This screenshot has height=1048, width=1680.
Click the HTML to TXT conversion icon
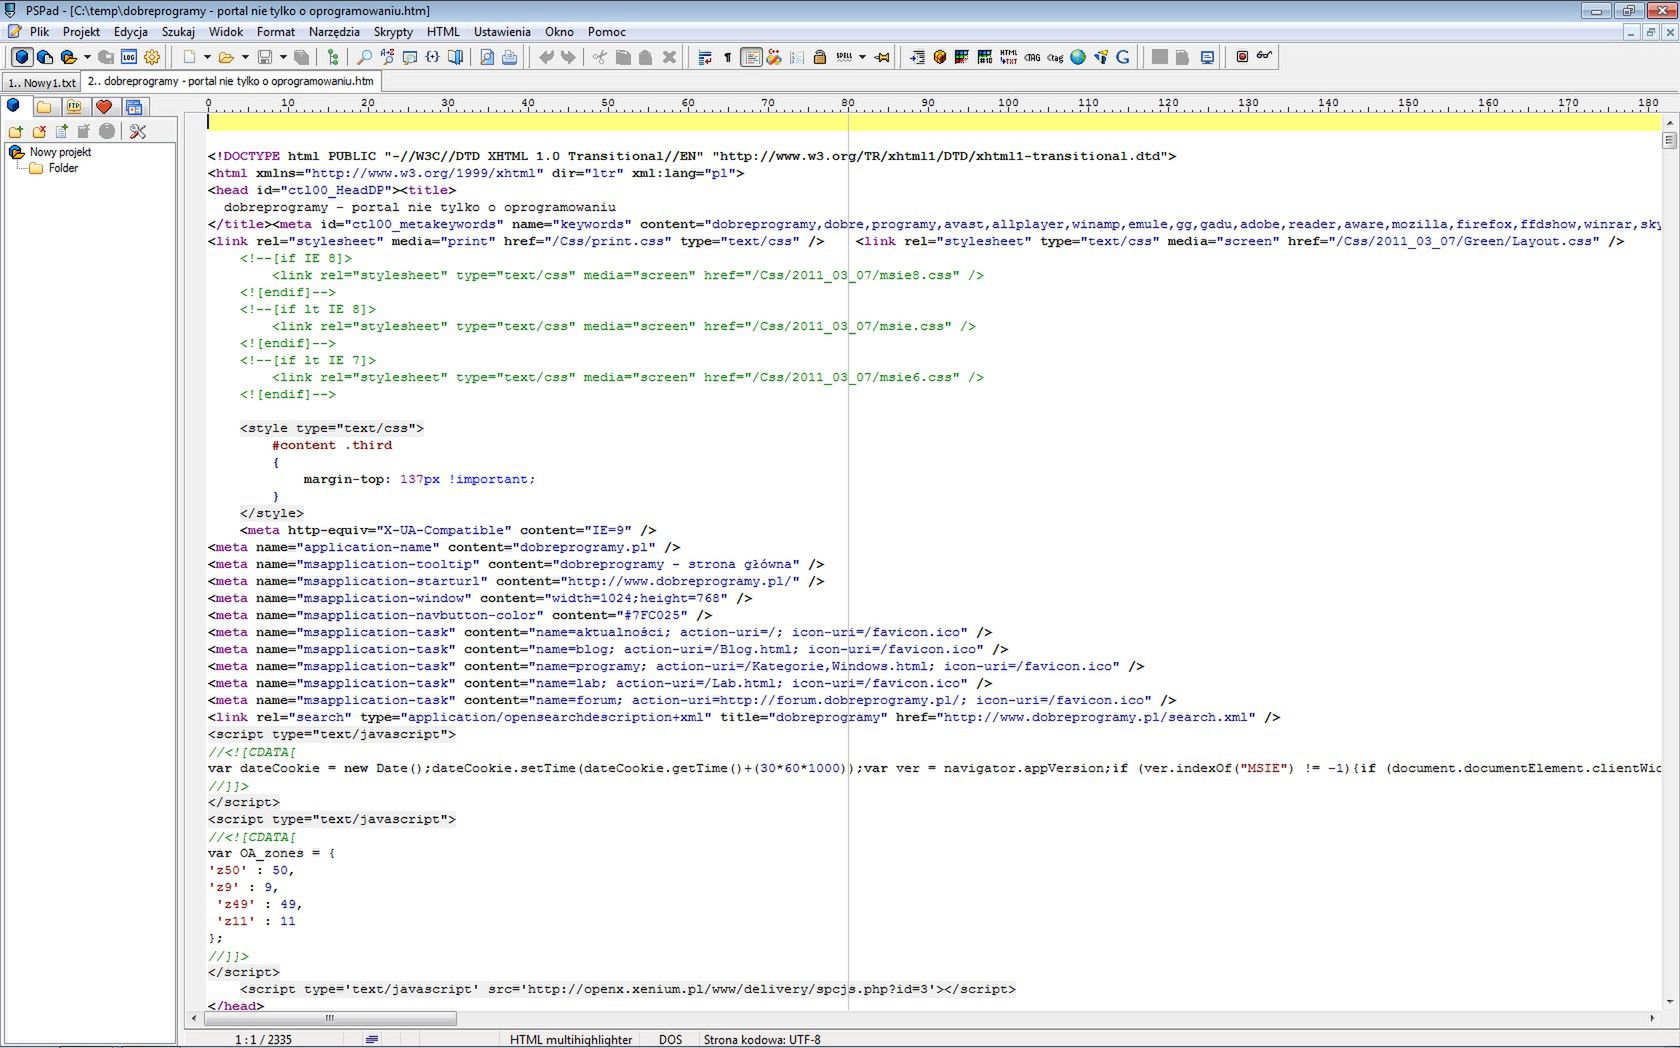tap(1009, 57)
